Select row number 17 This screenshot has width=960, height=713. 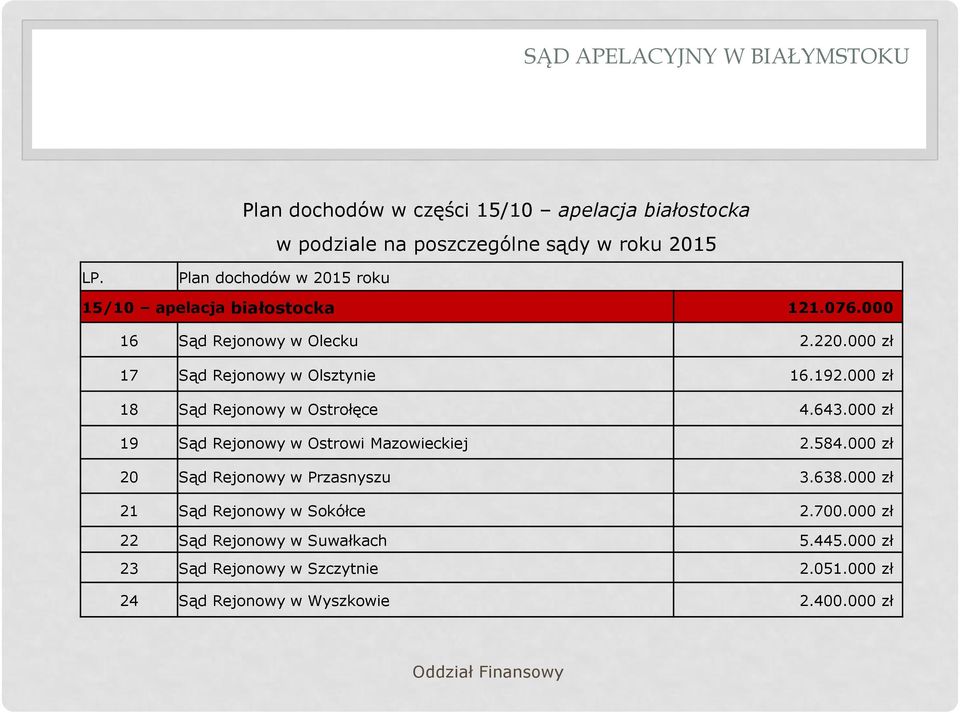coord(129,375)
